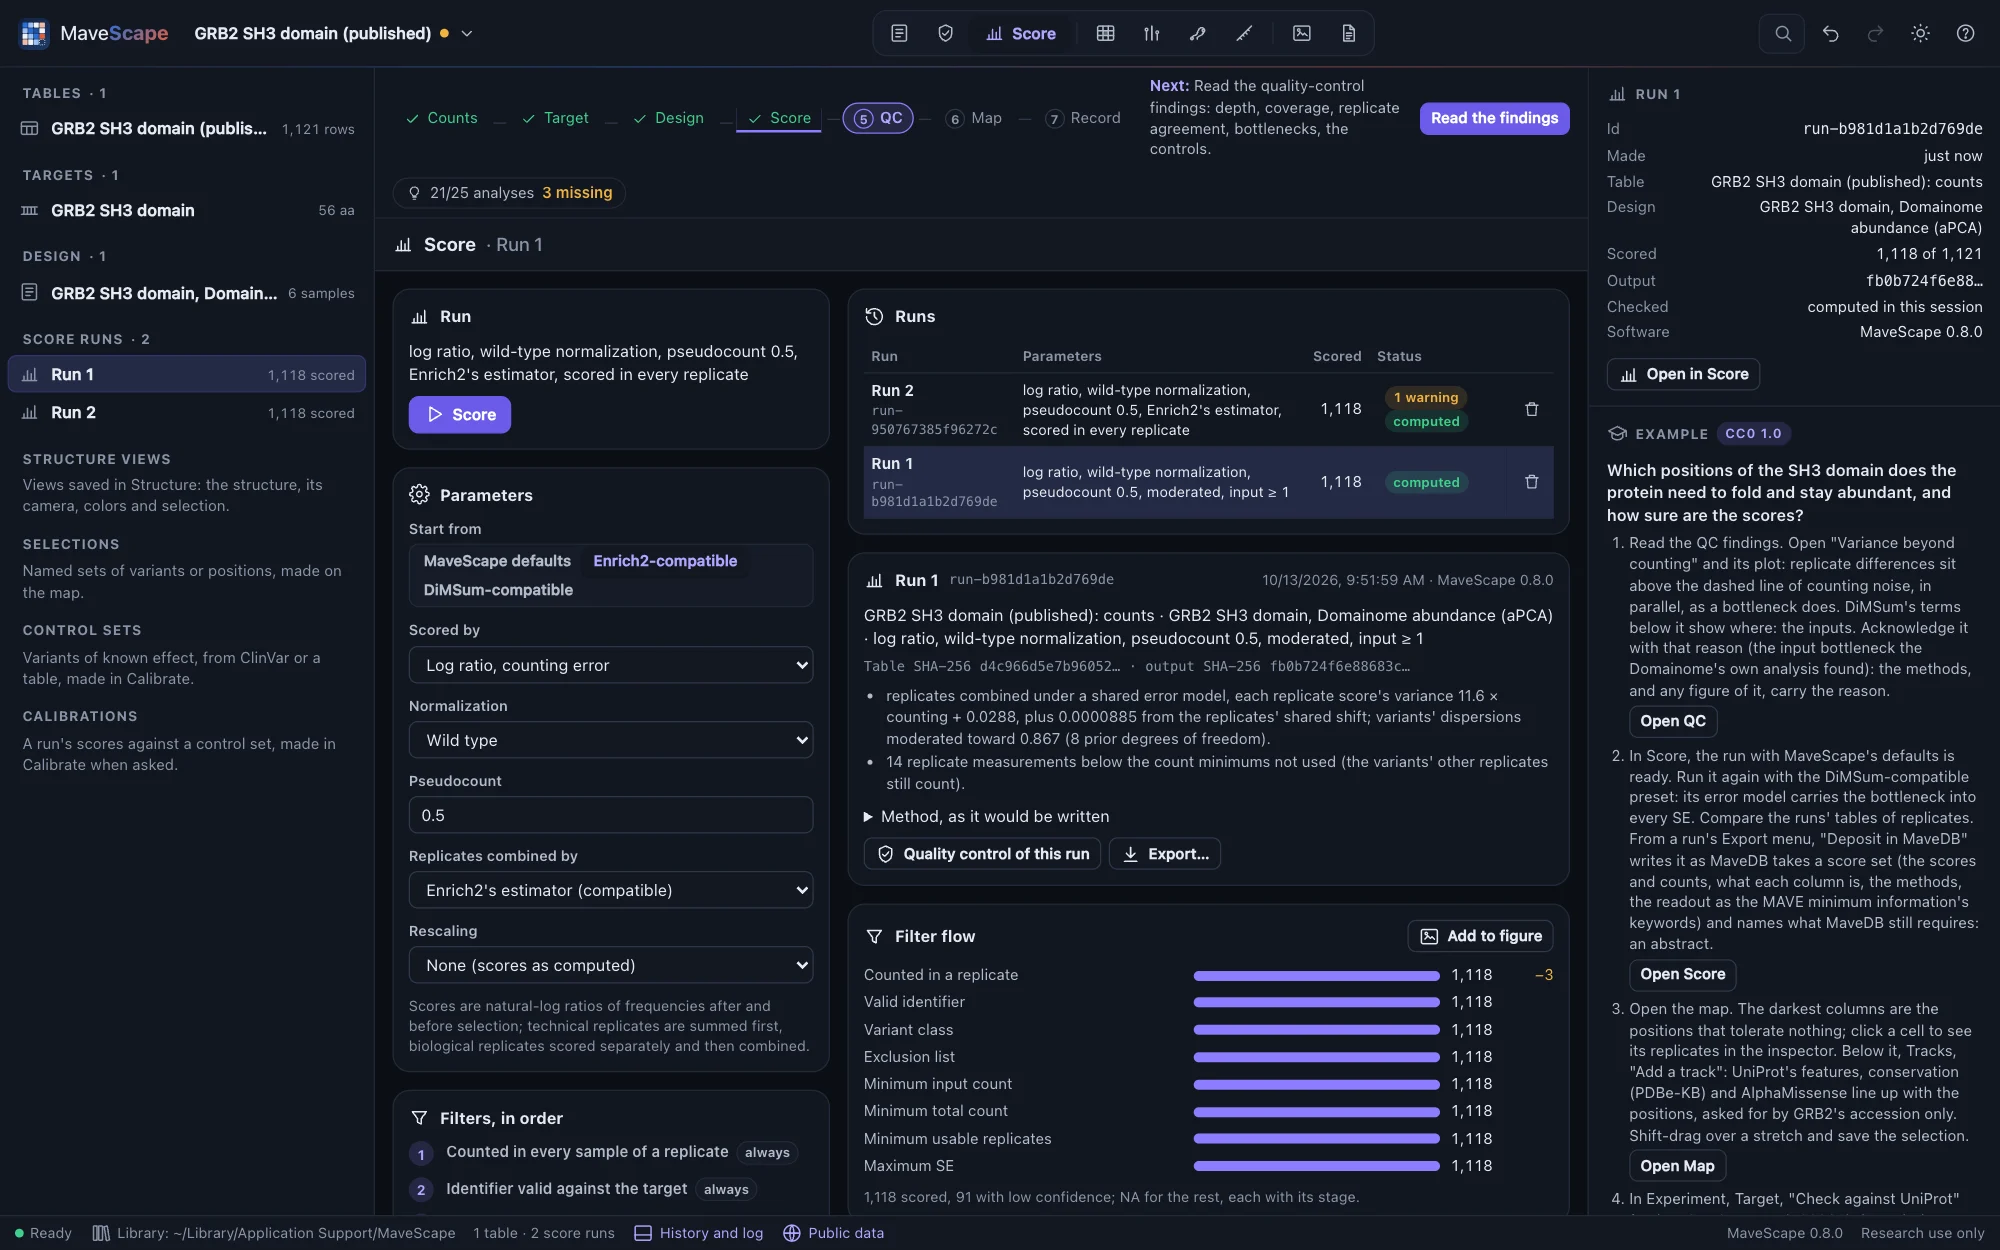Screen dimensions: 2000x1250
Task: Open the Figure image icon in toolbar
Action: click(1302, 33)
